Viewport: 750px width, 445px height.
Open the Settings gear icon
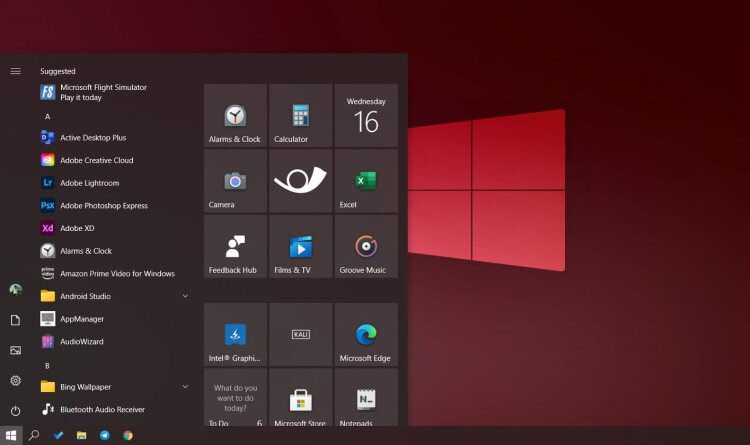point(15,380)
